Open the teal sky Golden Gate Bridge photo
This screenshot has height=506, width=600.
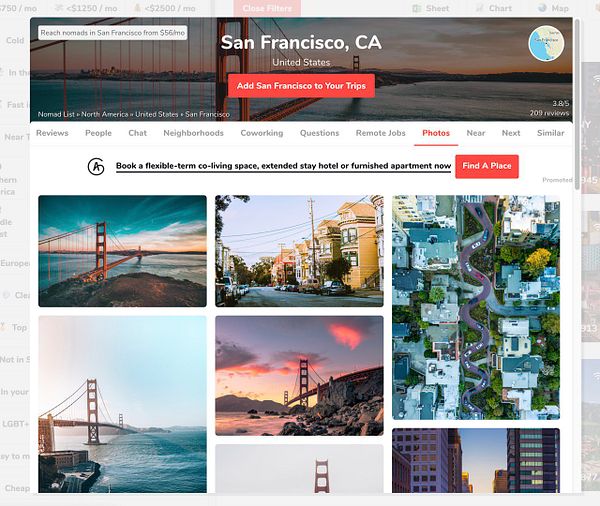pyautogui.click(x=122, y=251)
